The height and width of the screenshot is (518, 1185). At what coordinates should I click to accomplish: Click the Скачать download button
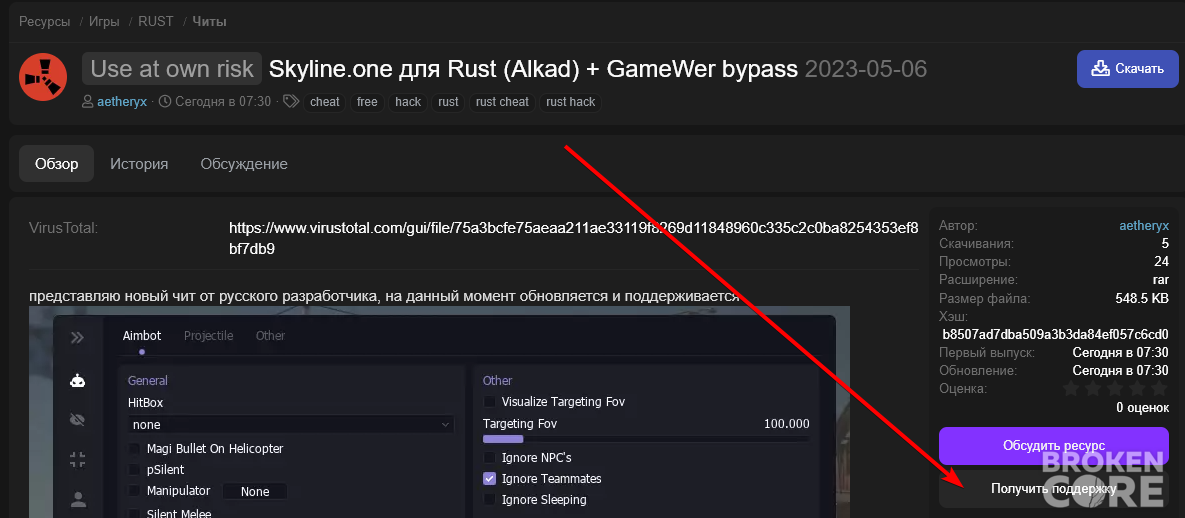[x=1128, y=69]
